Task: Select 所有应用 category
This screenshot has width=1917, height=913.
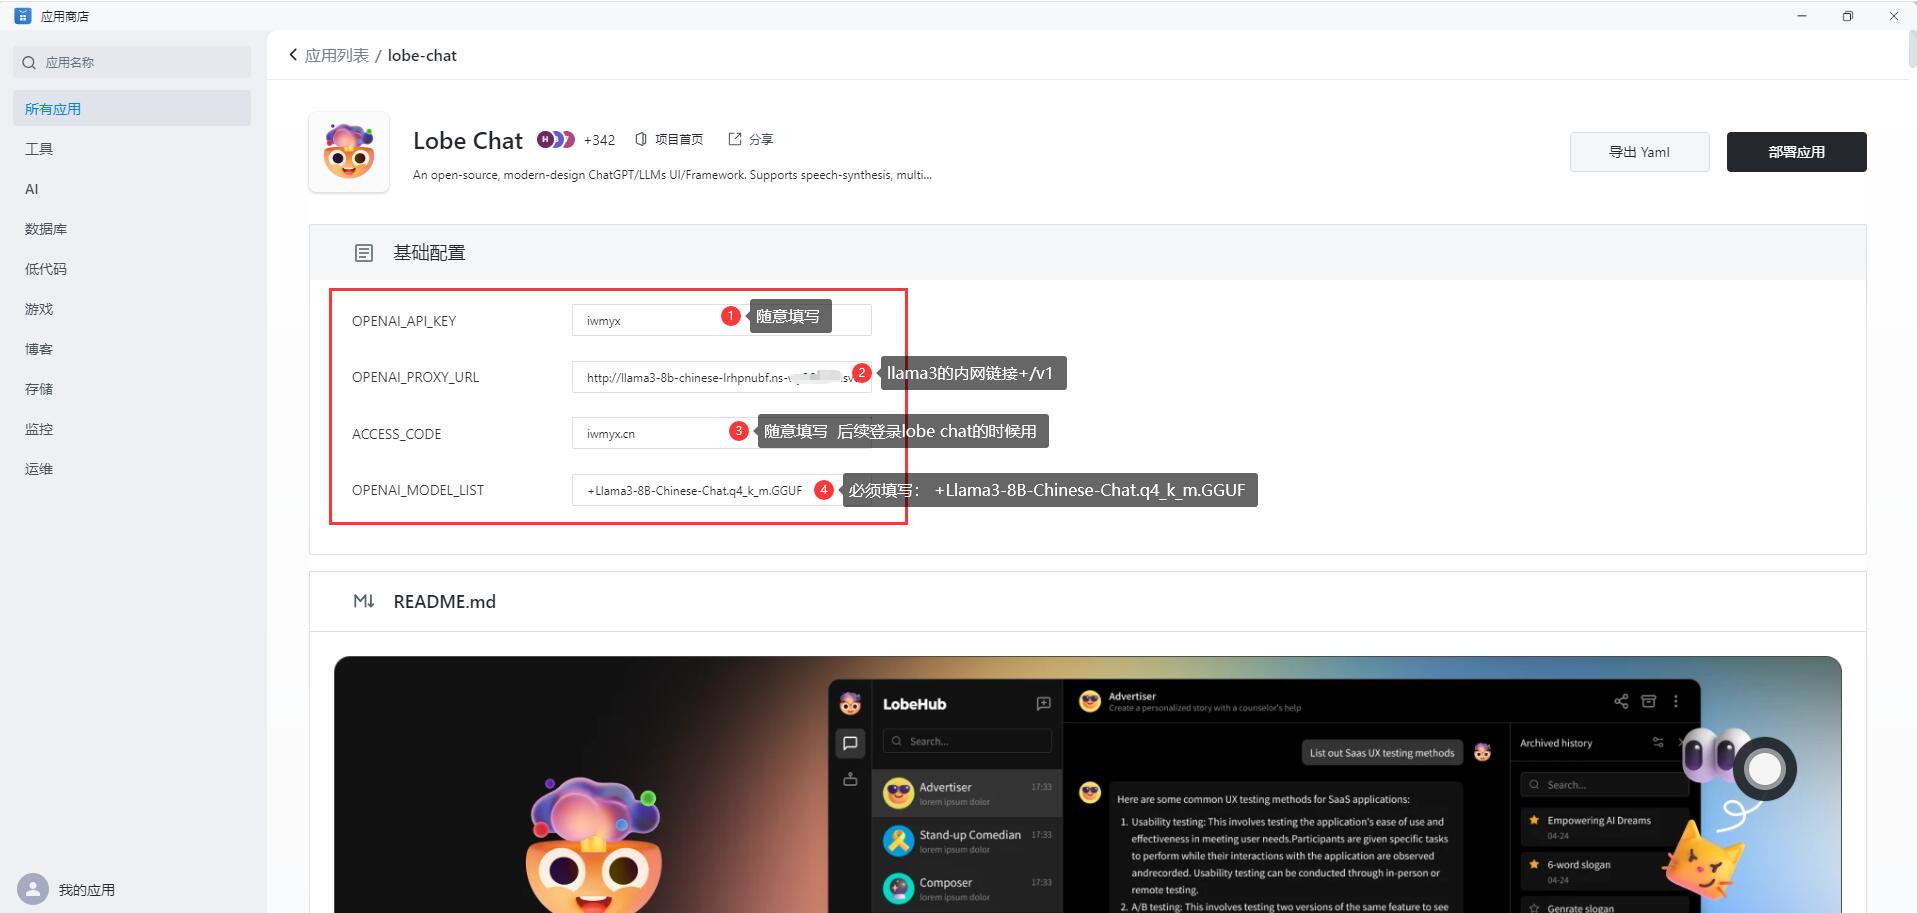Action: 132,108
